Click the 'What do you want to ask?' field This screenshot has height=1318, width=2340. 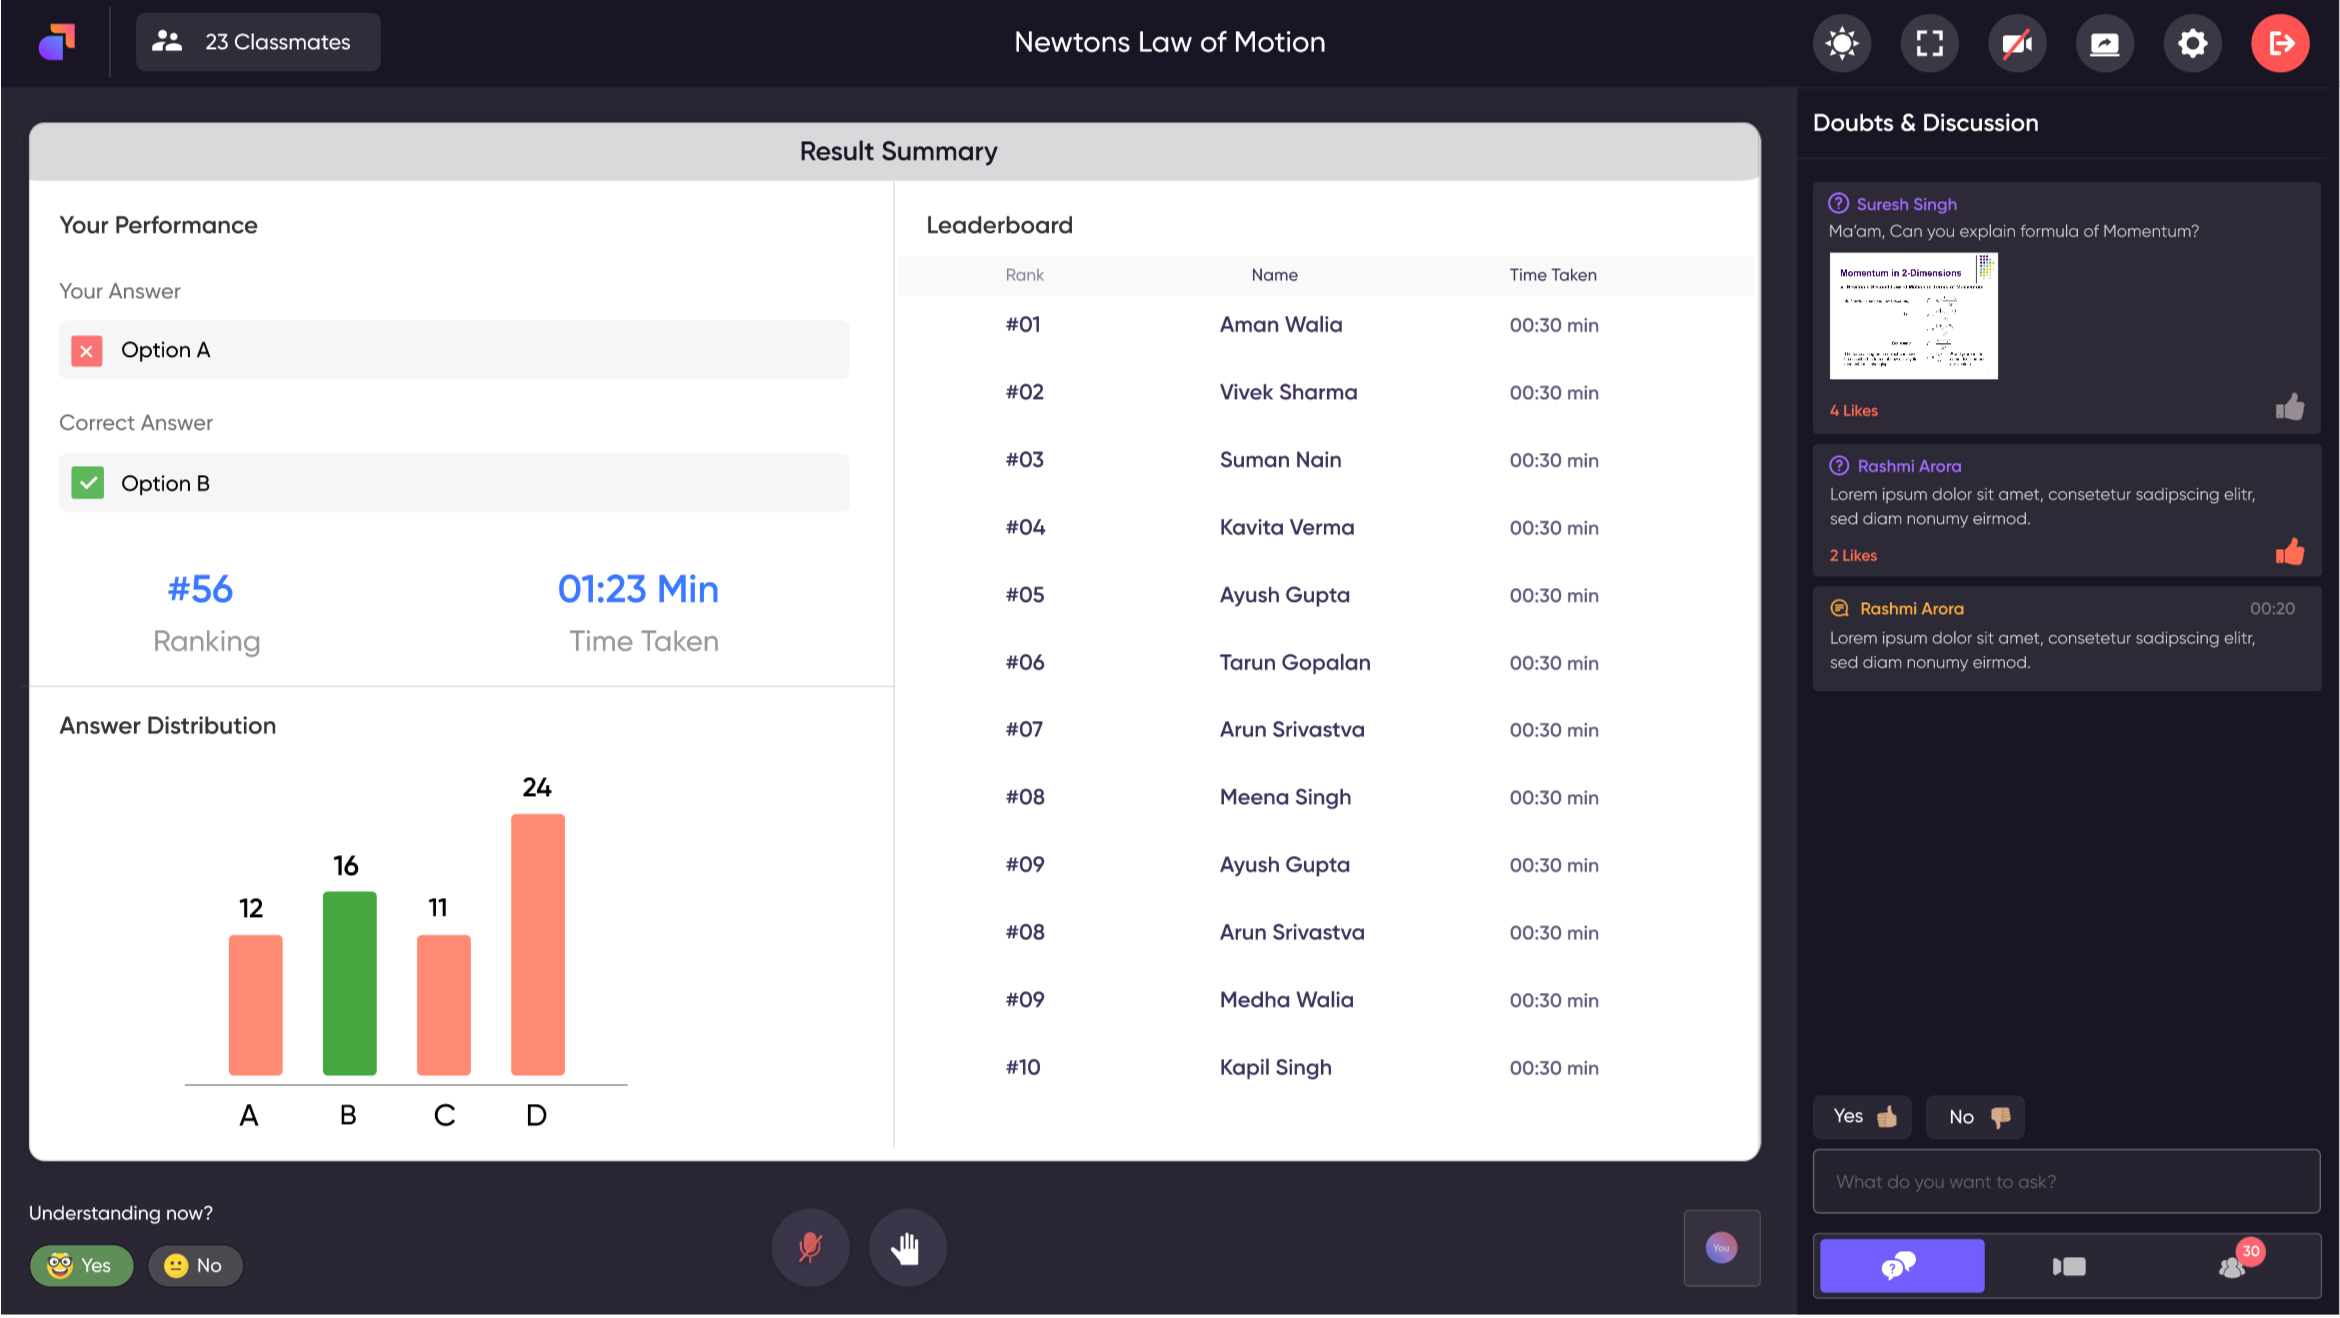[x=2066, y=1181]
